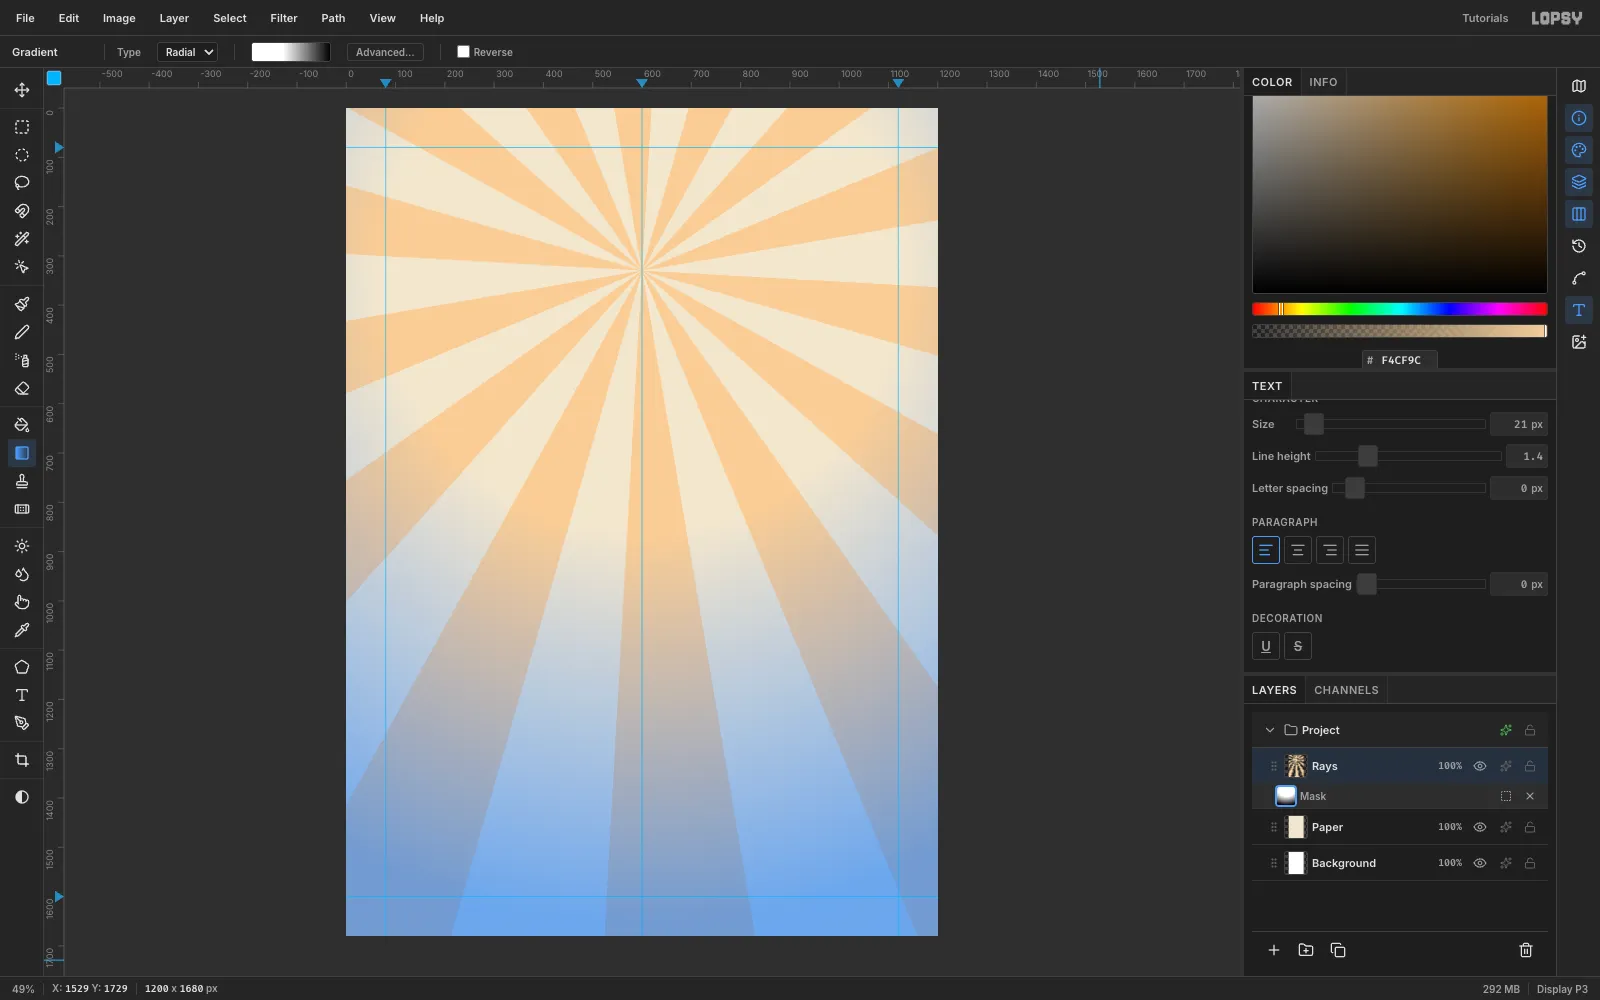The image size is (1600, 1000).
Task: Select the Clone stamp tool
Action: click(x=22, y=481)
